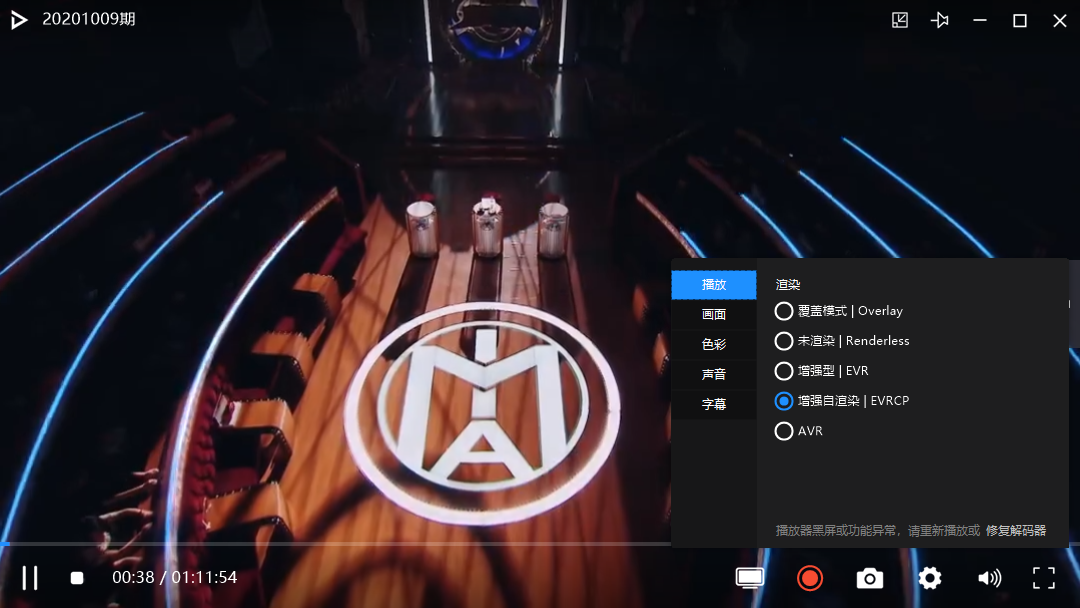This screenshot has height=608, width=1080.
Task: Click the 修复解码器 link
Action: tap(1016, 530)
